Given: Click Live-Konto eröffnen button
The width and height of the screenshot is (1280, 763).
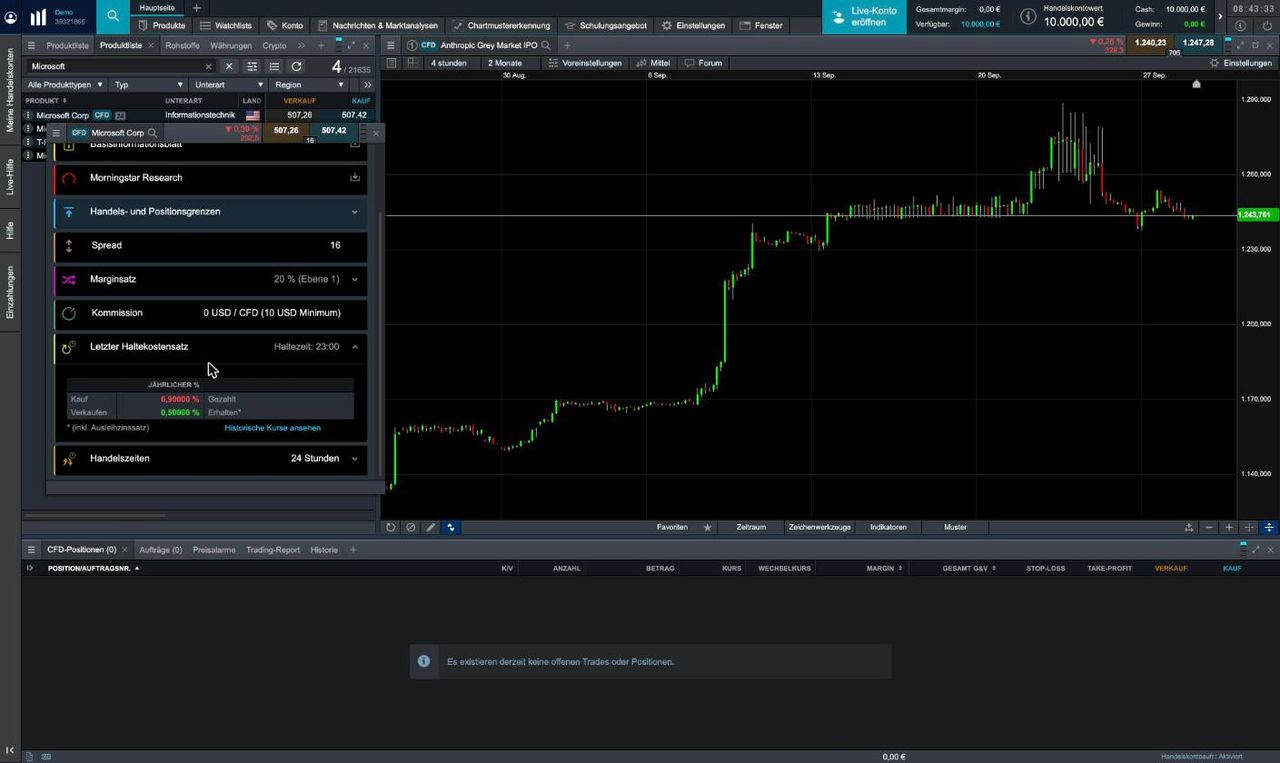Looking at the screenshot, I should 863,16.
